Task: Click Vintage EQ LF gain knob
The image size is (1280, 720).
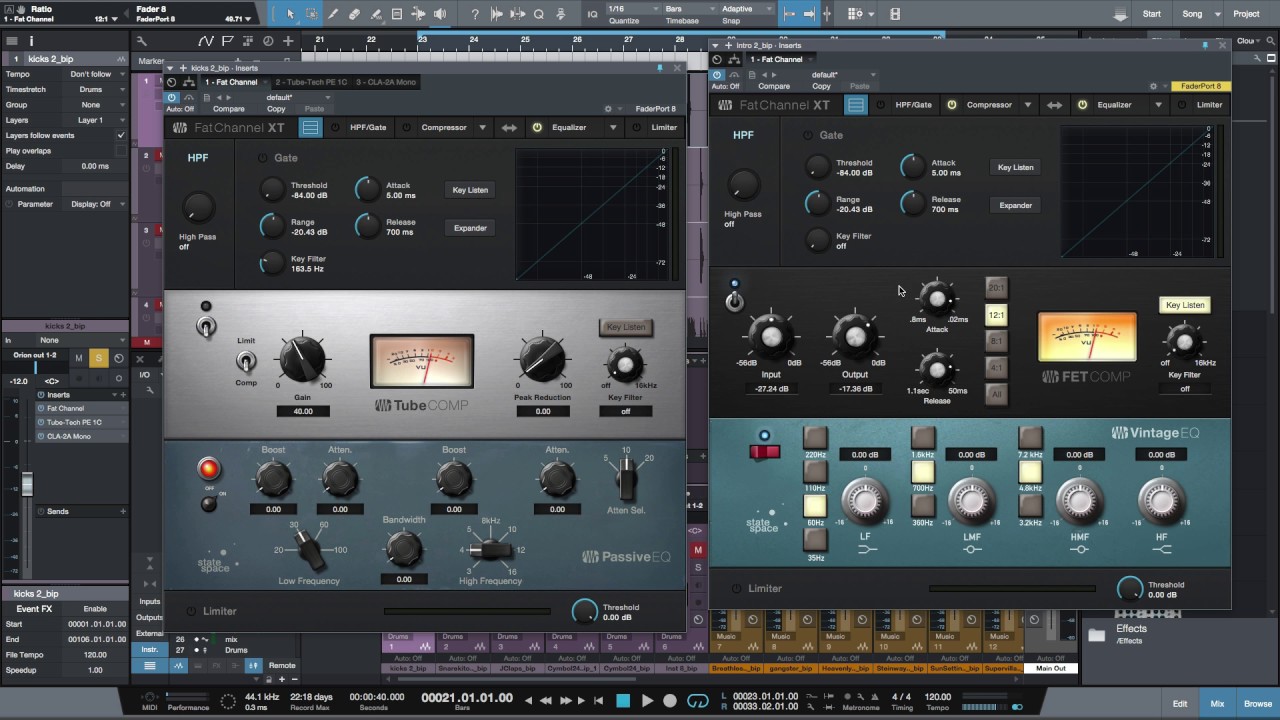Action: pos(865,500)
